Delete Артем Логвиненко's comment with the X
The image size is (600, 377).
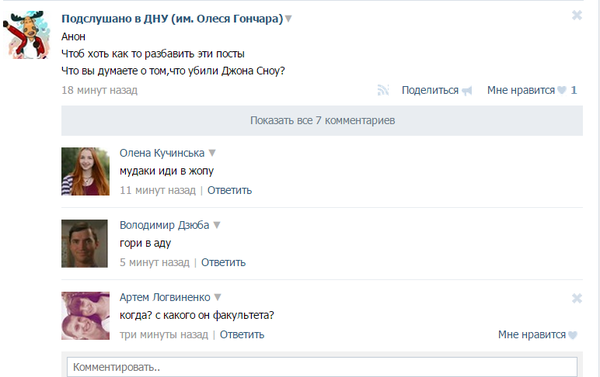(x=577, y=298)
